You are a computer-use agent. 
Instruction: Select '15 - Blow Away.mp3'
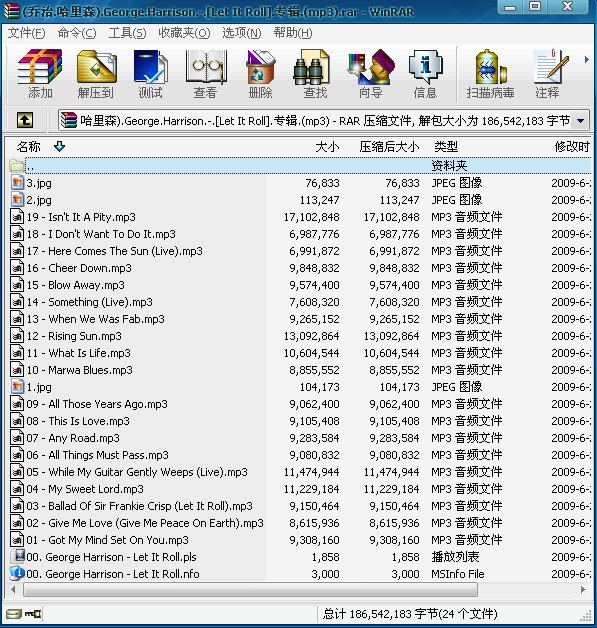tap(76, 285)
